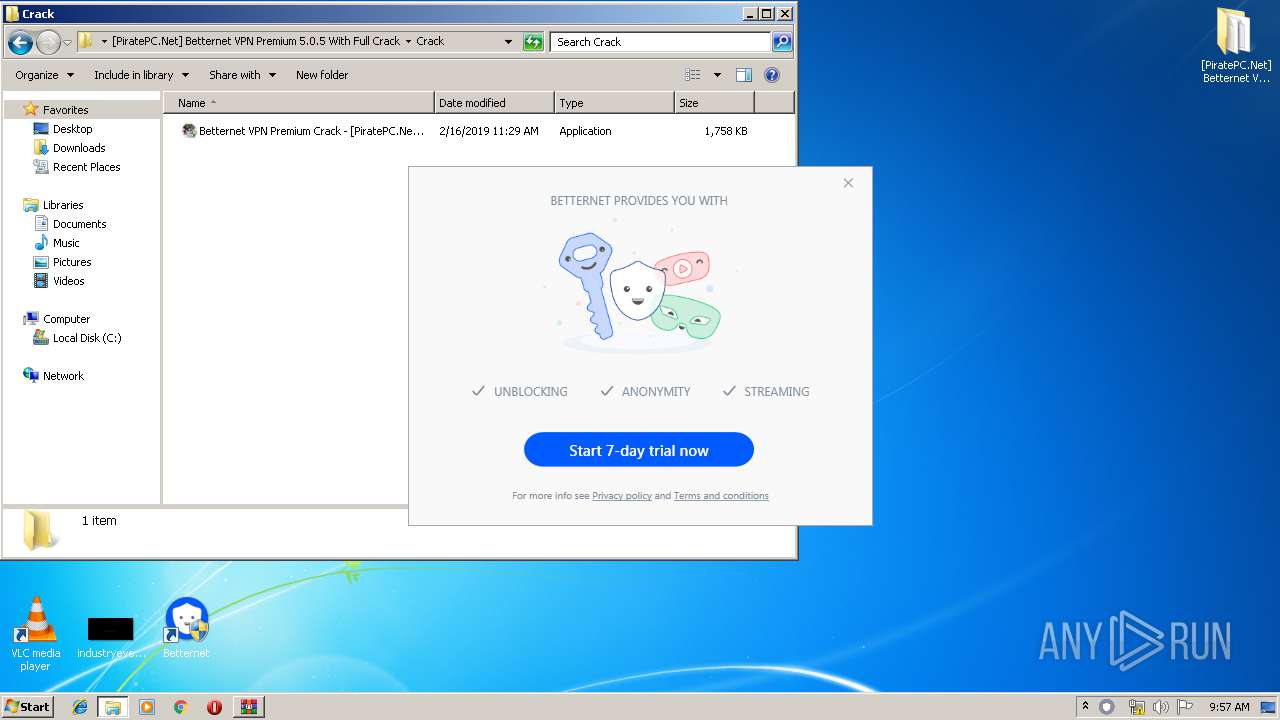Viewport: 1280px width, 720px height.
Task: Click the Start 7-day trial now button
Action: (638, 450)
